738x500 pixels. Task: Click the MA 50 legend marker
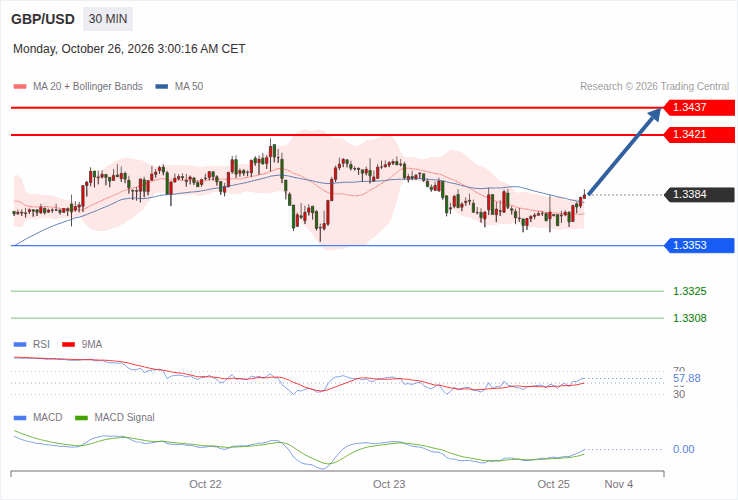click(162, 87)
